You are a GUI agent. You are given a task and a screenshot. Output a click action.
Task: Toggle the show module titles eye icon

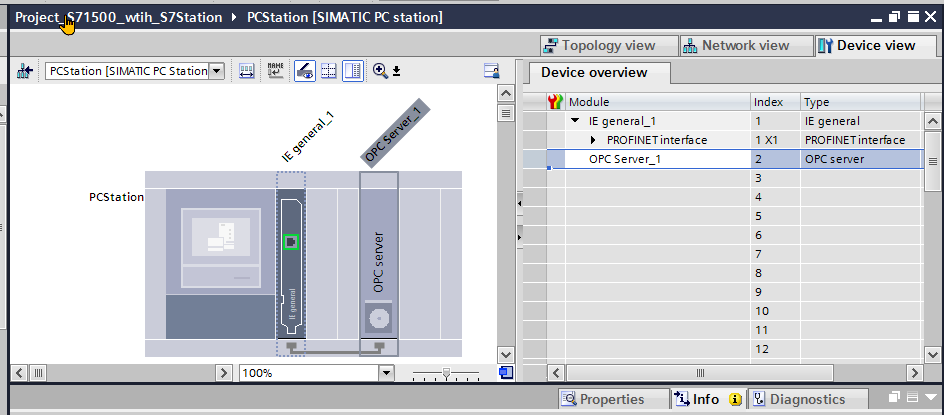[x=305, y=71]
